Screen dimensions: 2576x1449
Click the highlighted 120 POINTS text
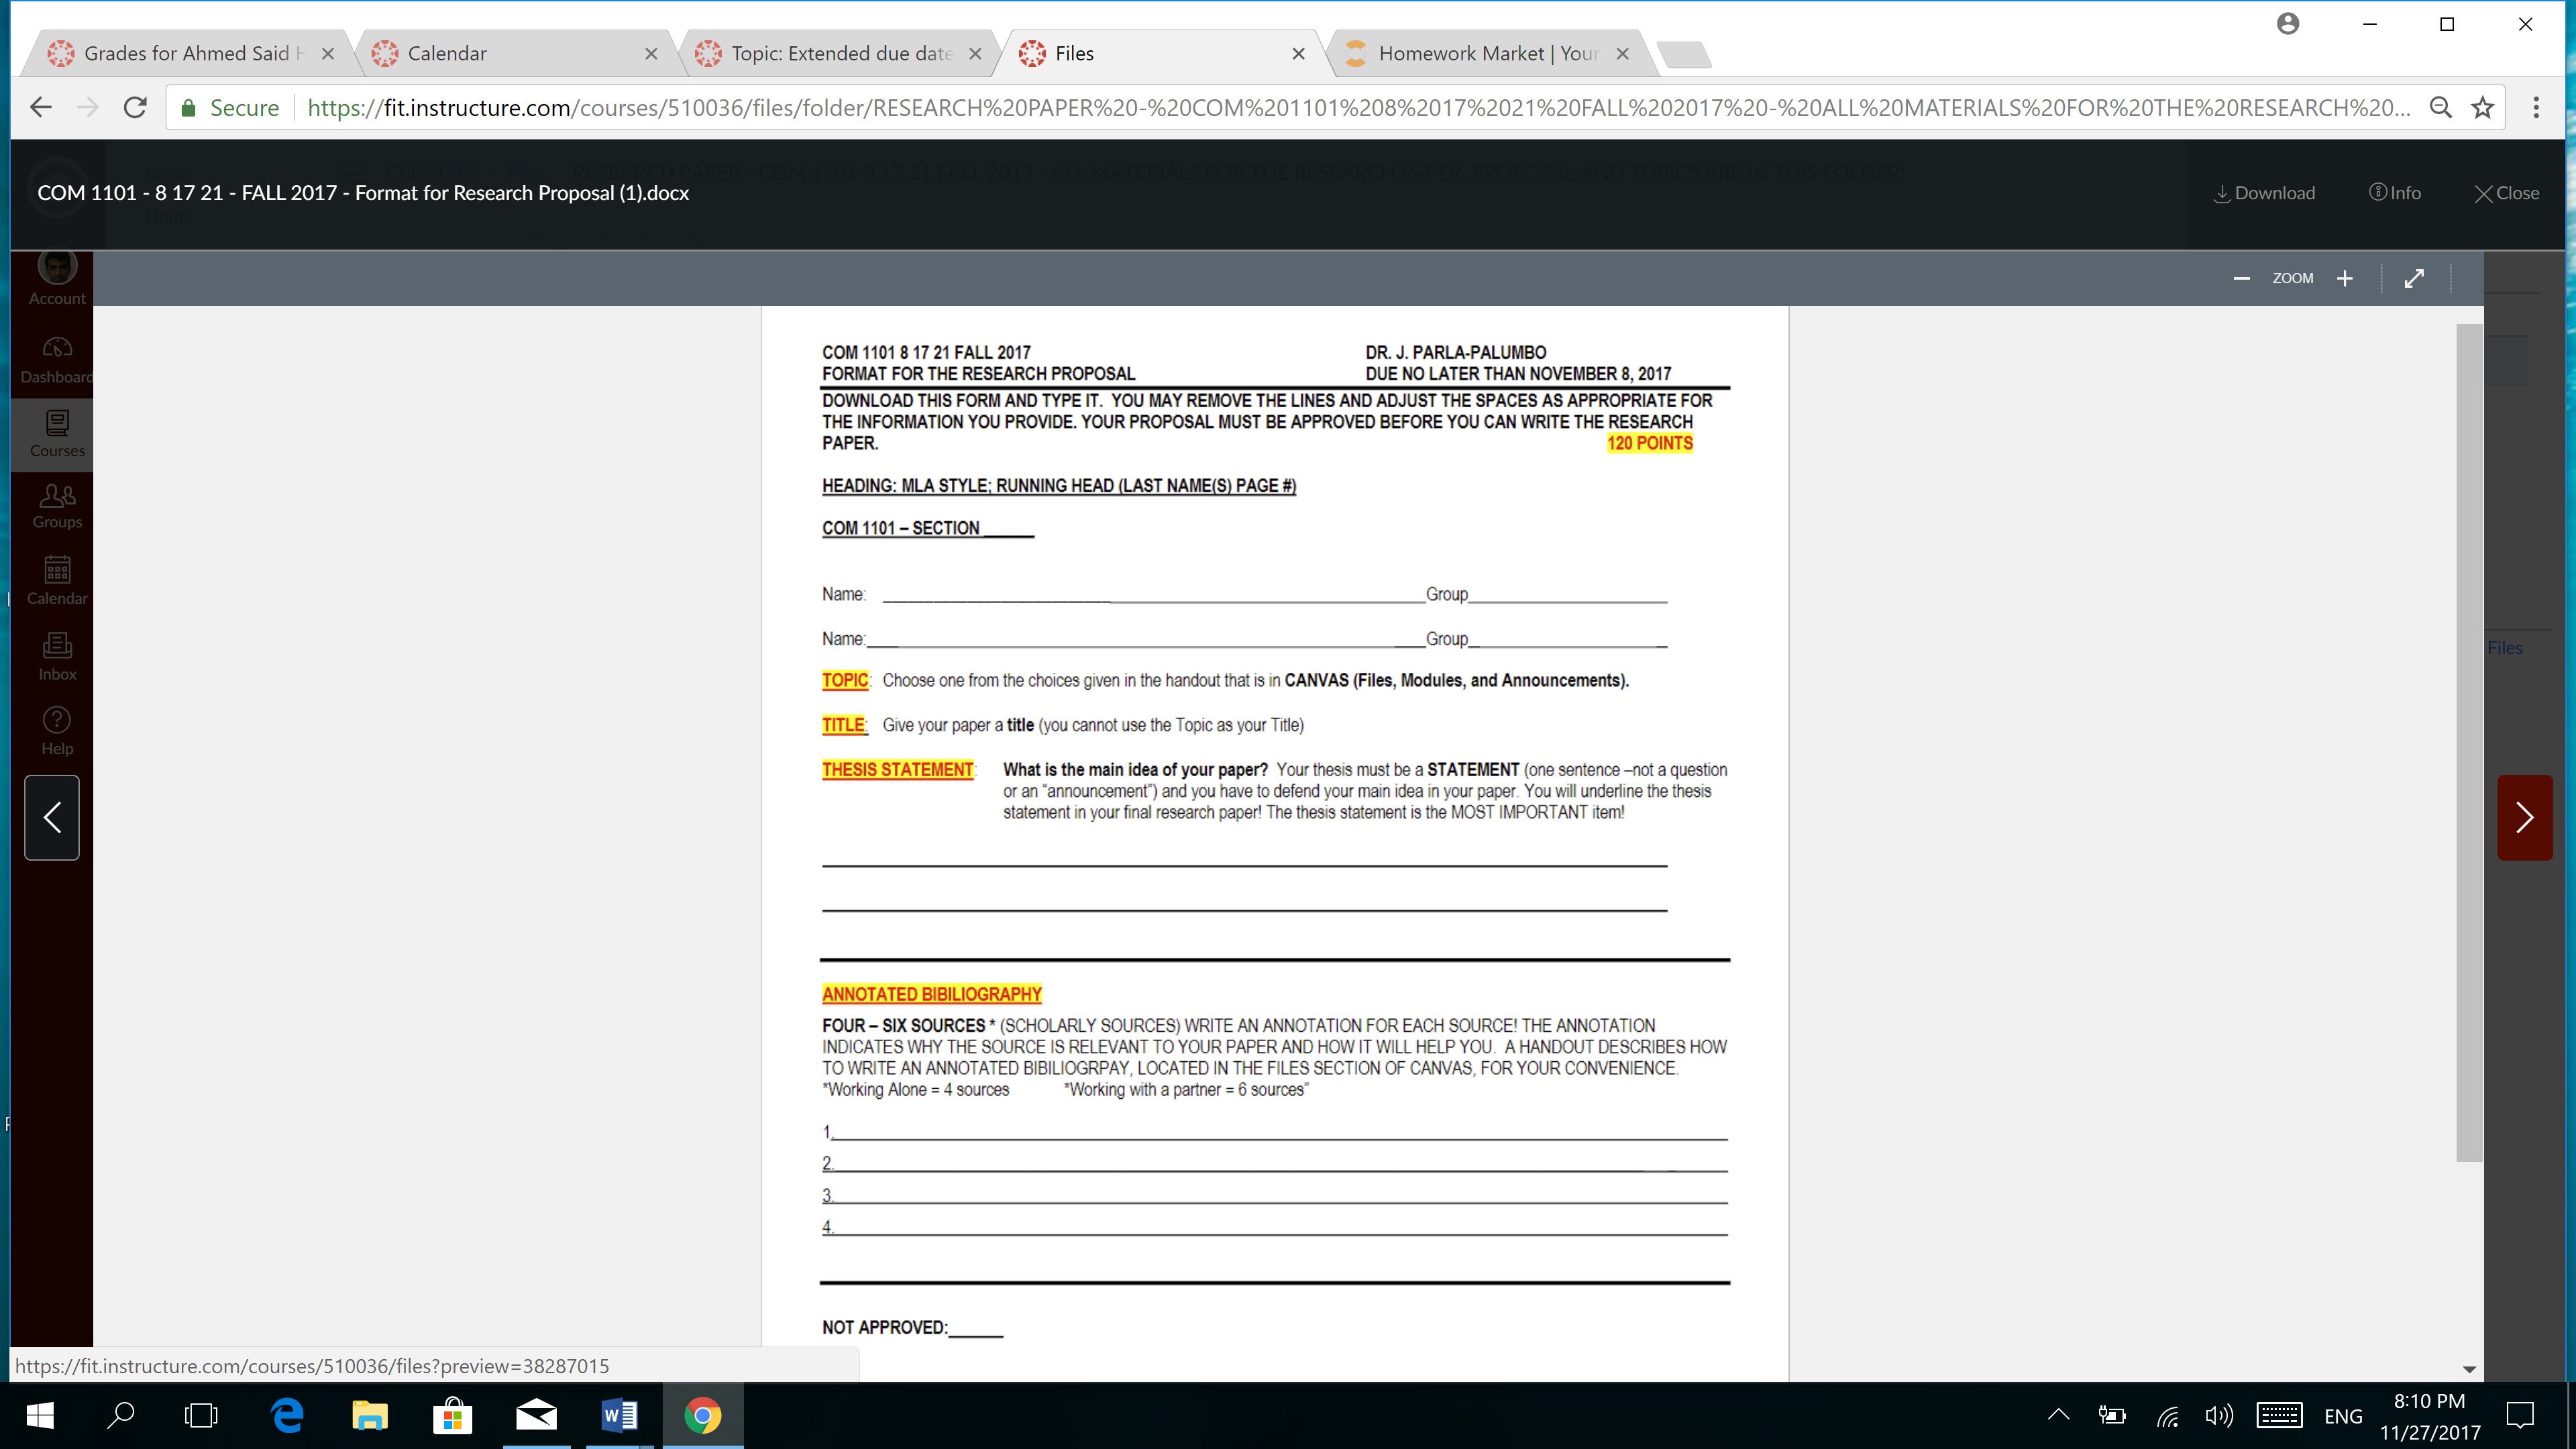(x=1649, y=443)
